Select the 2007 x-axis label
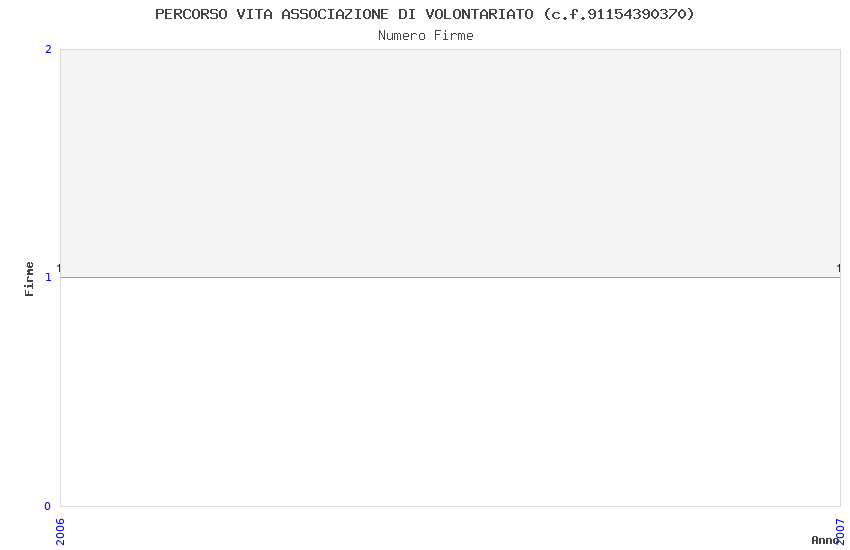 [840, 532]
